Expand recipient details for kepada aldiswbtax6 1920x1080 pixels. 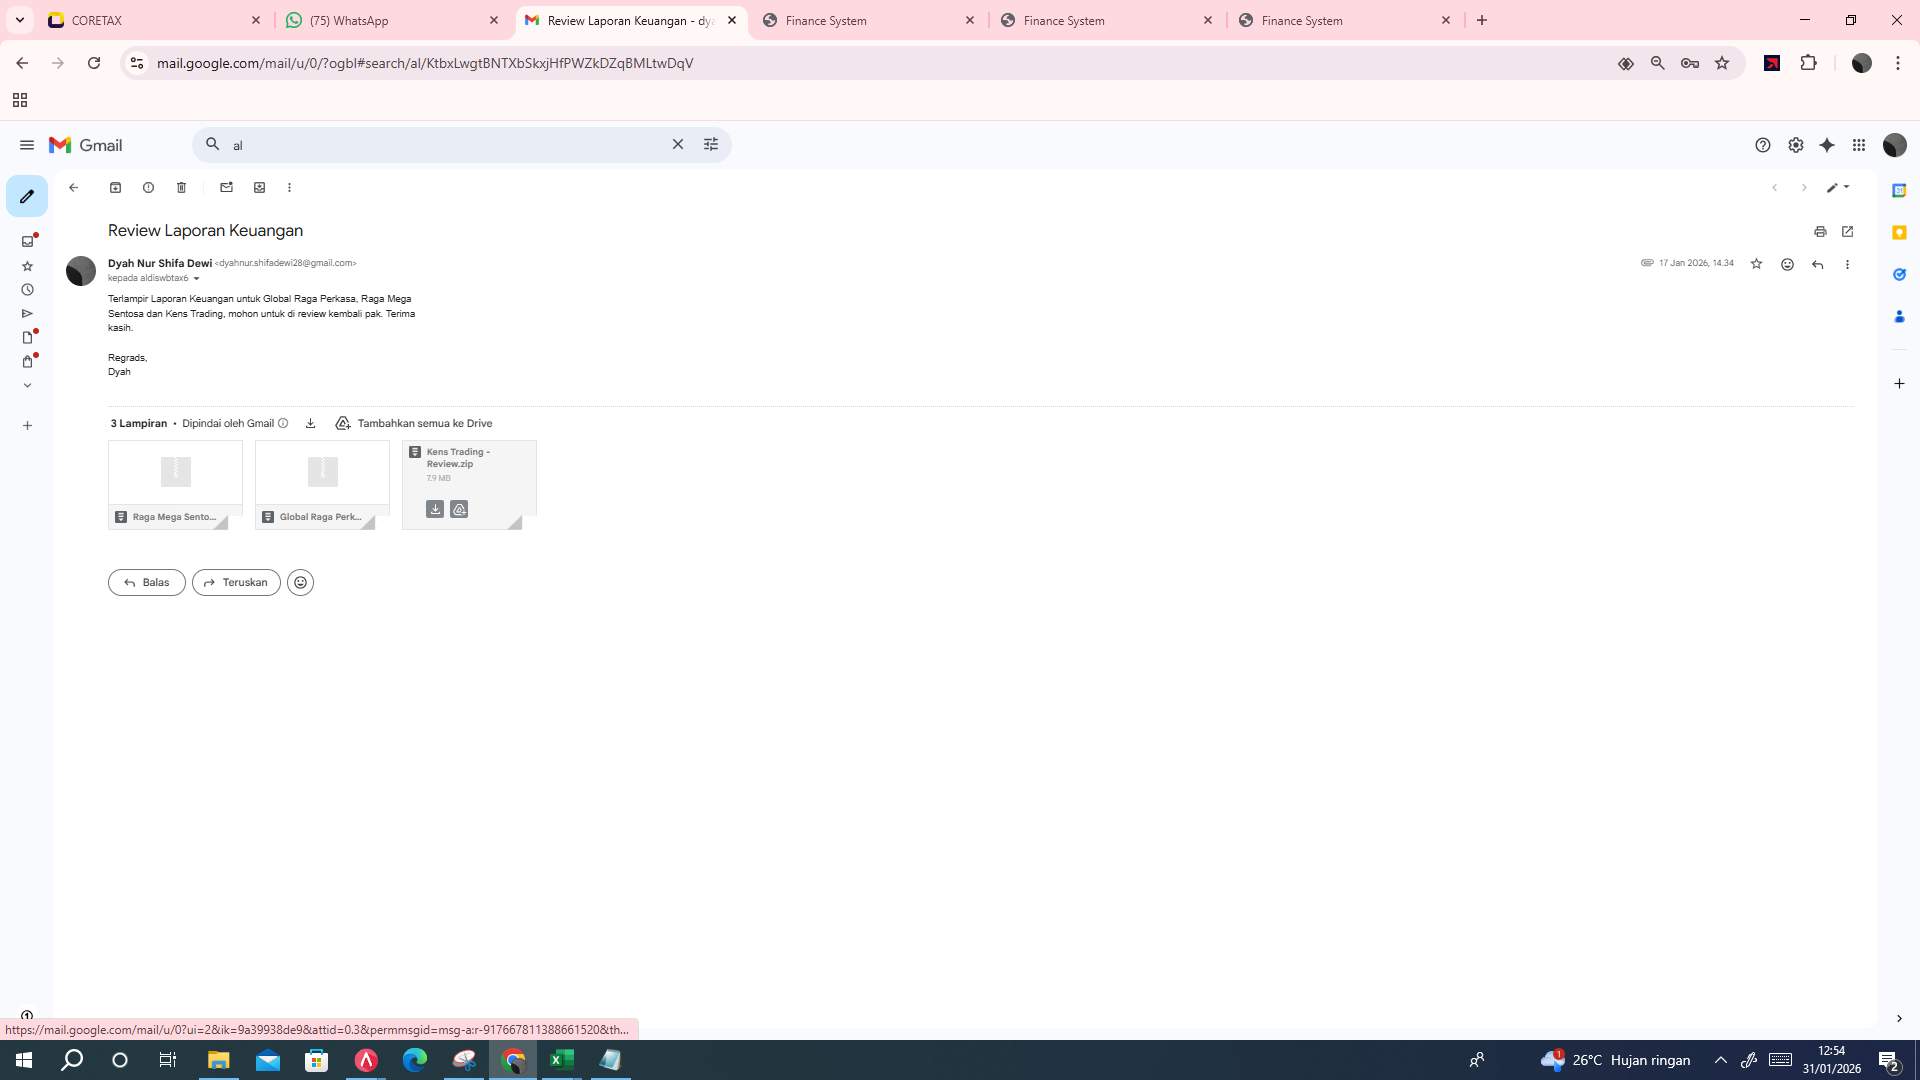point(196,278)
